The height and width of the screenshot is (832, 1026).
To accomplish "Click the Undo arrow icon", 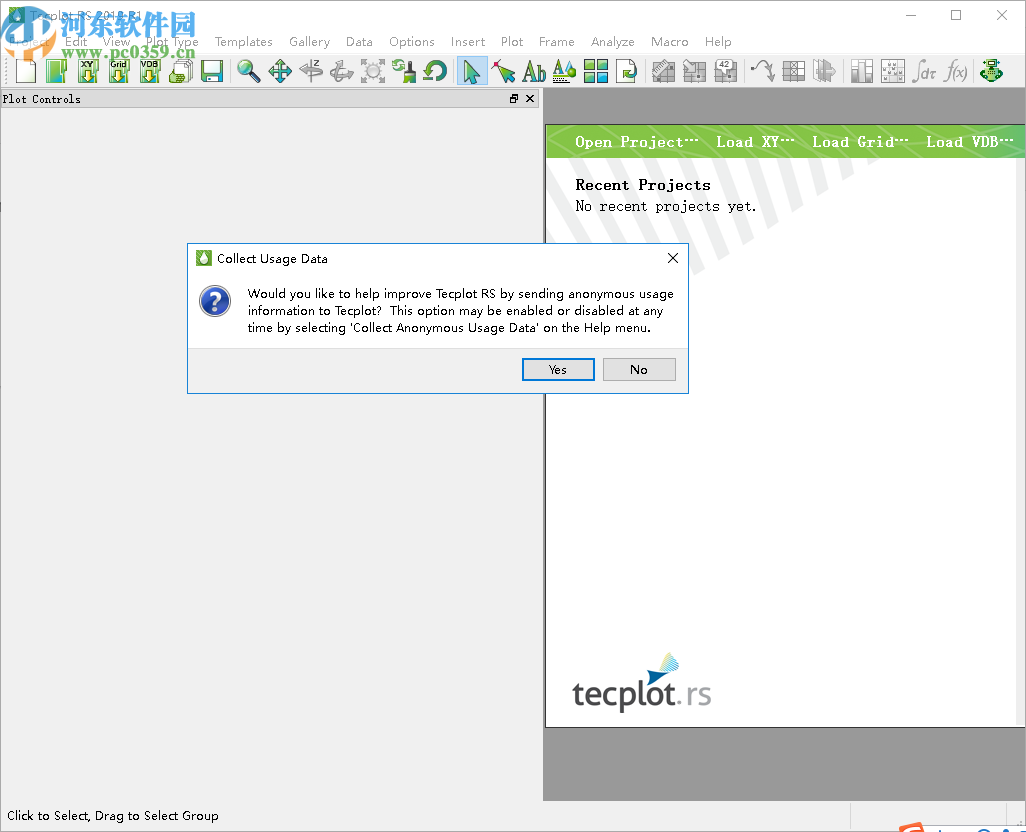I will [x=434, y=70].
